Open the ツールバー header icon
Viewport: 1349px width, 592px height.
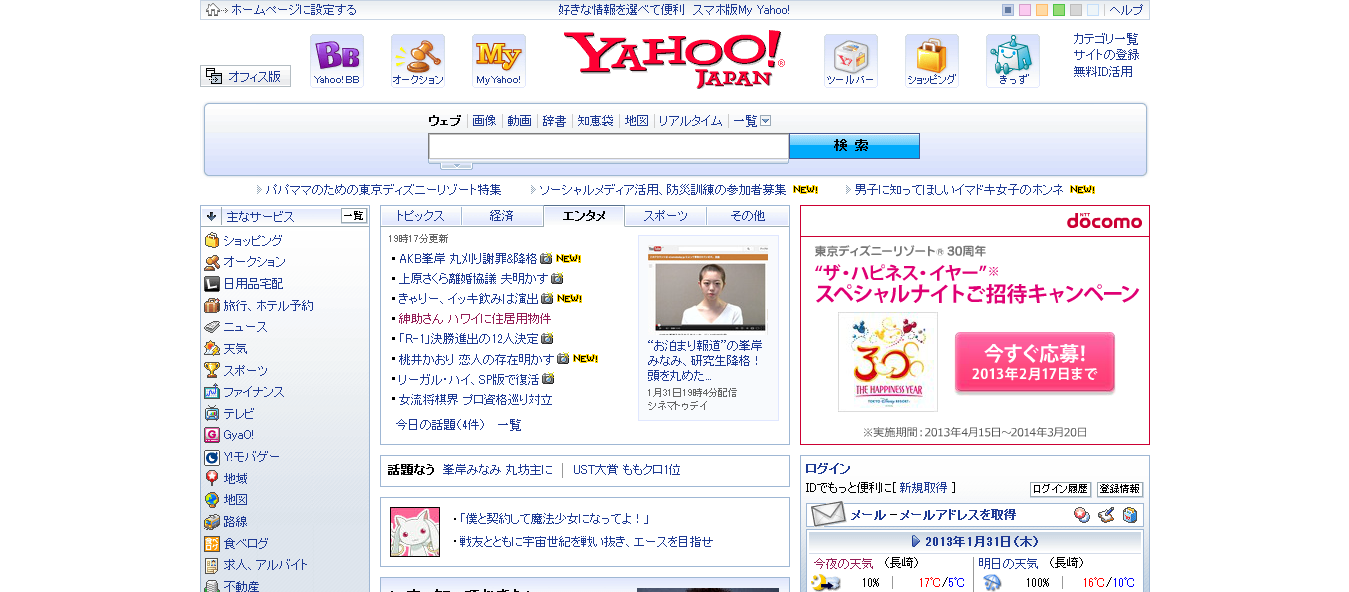coord(851,61)
